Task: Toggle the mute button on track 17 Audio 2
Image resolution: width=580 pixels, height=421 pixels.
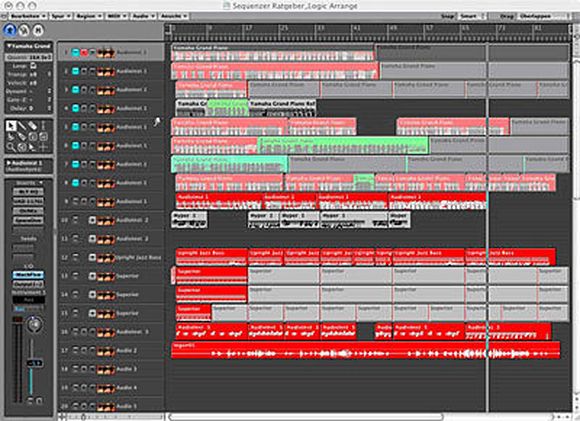Action: [x=75, y=350]
